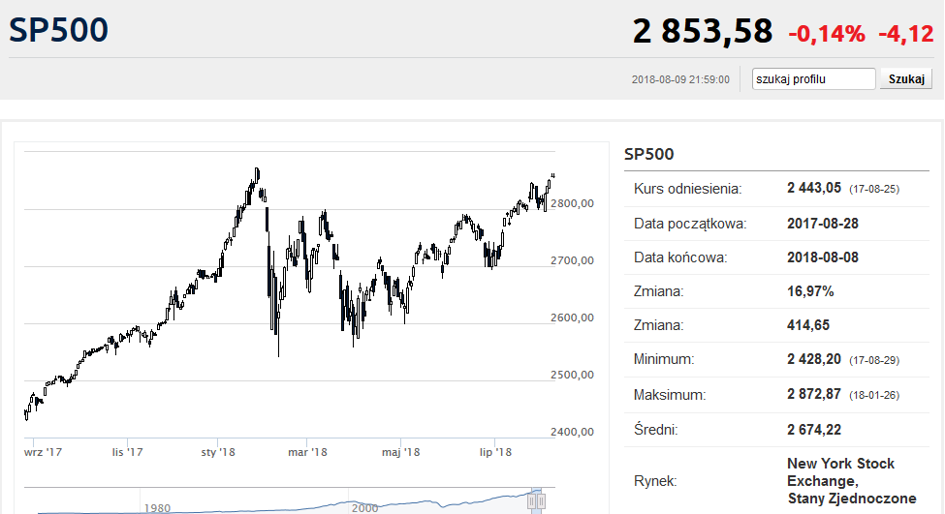Click the red -4,12 point change
The width and height of the screenshot is (945, 514).
[x=905, y=33]
